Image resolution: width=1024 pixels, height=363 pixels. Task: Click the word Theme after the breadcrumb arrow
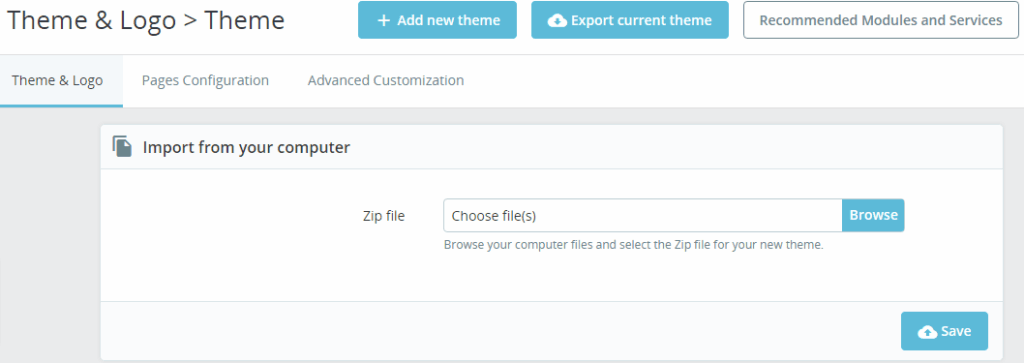pos(245,21)
